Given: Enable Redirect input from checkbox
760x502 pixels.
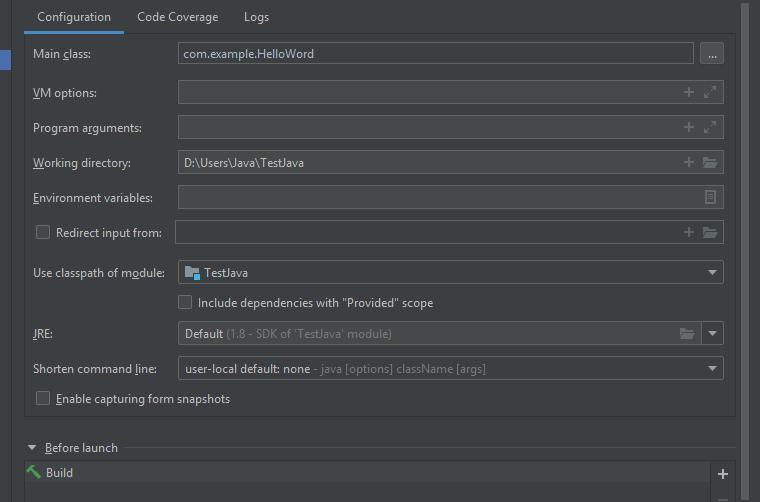Looking at the screenshot, I should tap(43, 232).
